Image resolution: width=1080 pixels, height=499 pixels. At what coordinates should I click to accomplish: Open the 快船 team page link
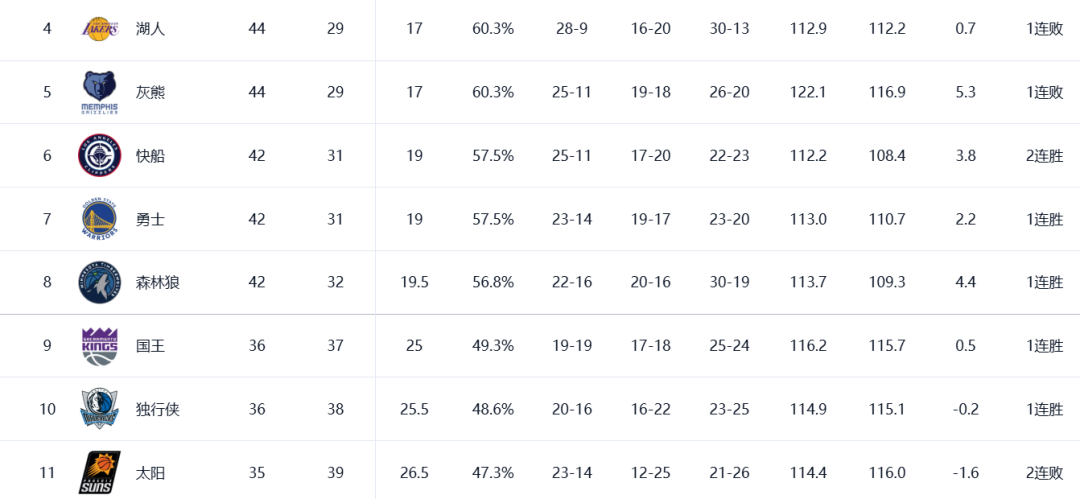pyautogui.click(x=150, y=156)
